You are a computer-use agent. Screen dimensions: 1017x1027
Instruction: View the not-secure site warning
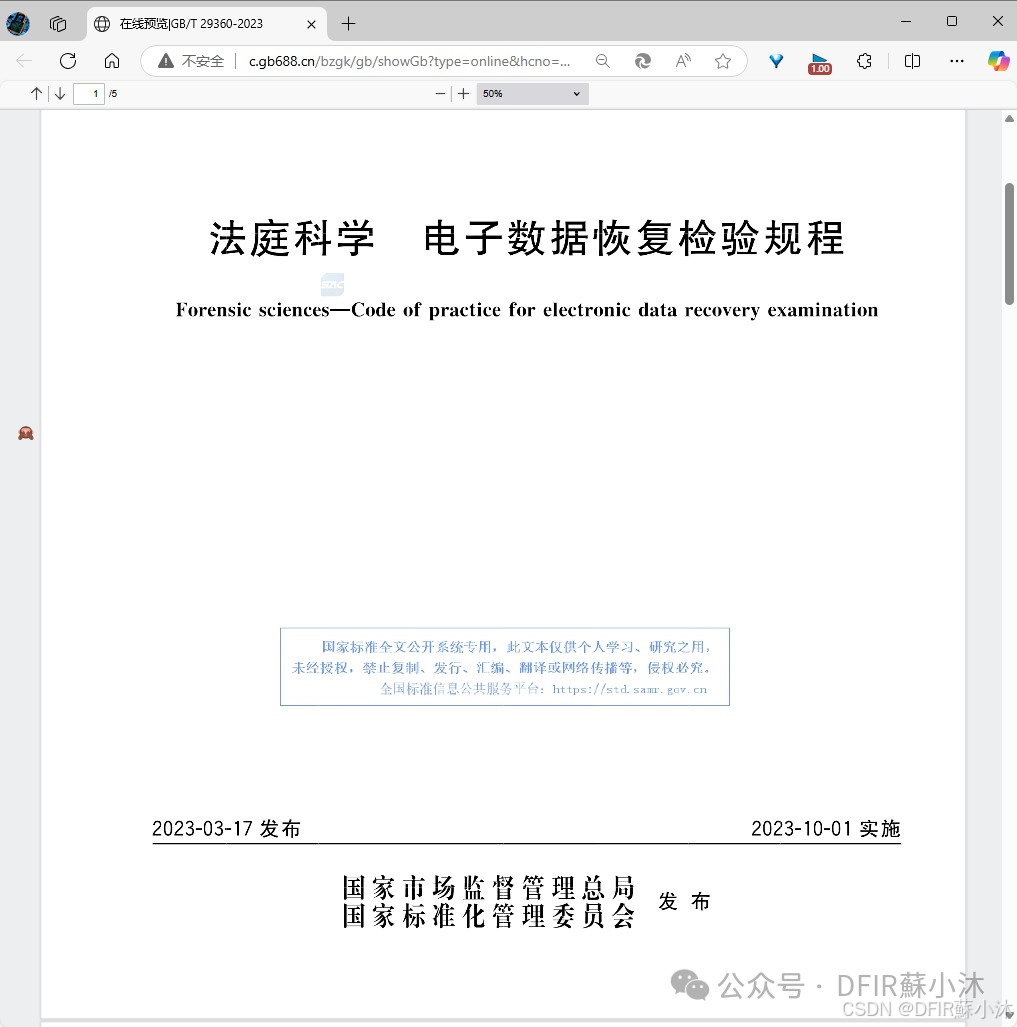point(191,61)
